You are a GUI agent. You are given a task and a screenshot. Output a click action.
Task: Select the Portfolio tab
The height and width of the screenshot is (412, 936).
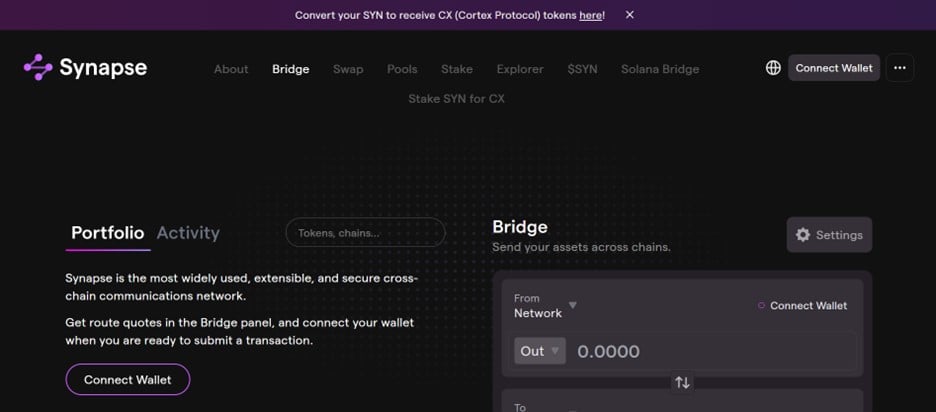point(107,233)
